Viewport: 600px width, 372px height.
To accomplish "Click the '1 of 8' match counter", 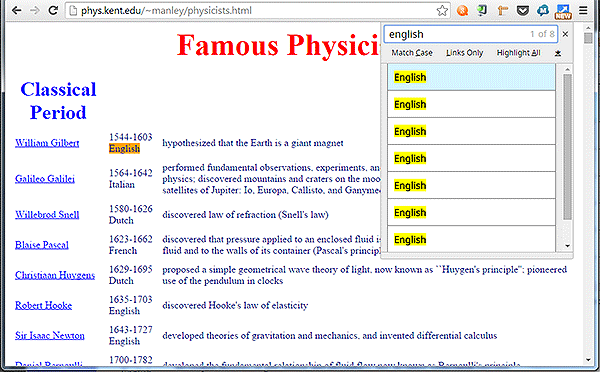I will [x=542, y=34].
